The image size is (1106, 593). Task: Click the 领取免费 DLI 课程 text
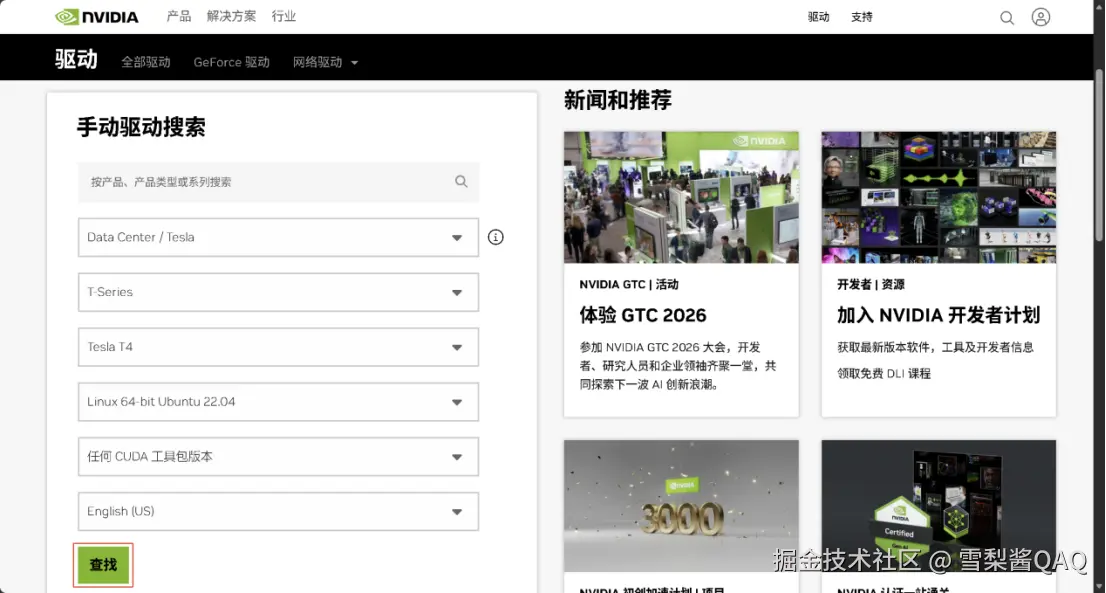point(884,374)
